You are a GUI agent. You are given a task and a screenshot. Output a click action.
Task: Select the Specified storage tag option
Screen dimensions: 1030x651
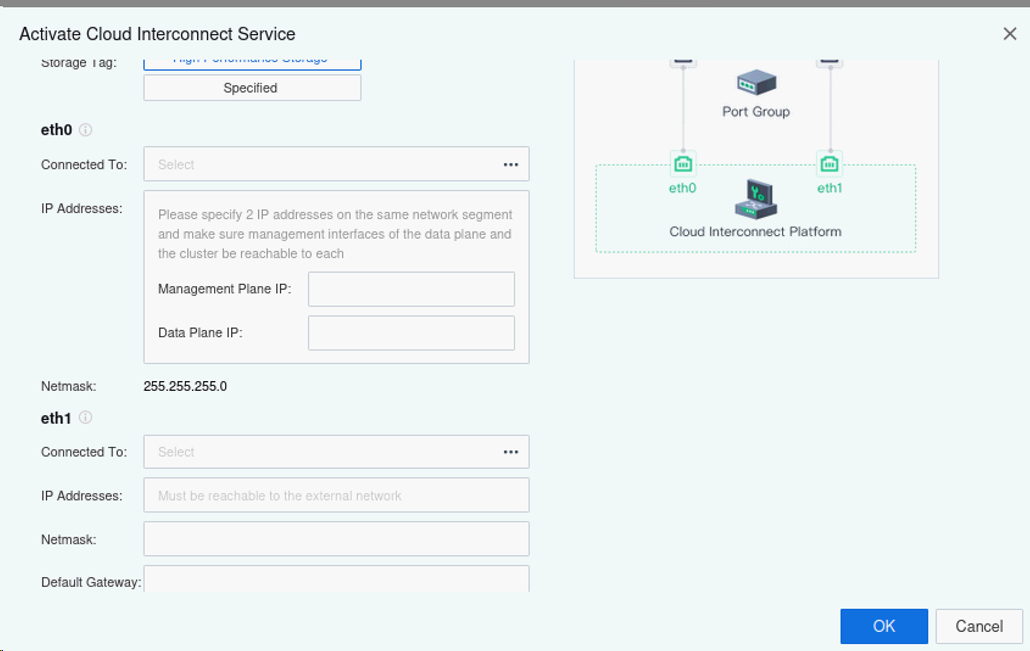[252, 87]
